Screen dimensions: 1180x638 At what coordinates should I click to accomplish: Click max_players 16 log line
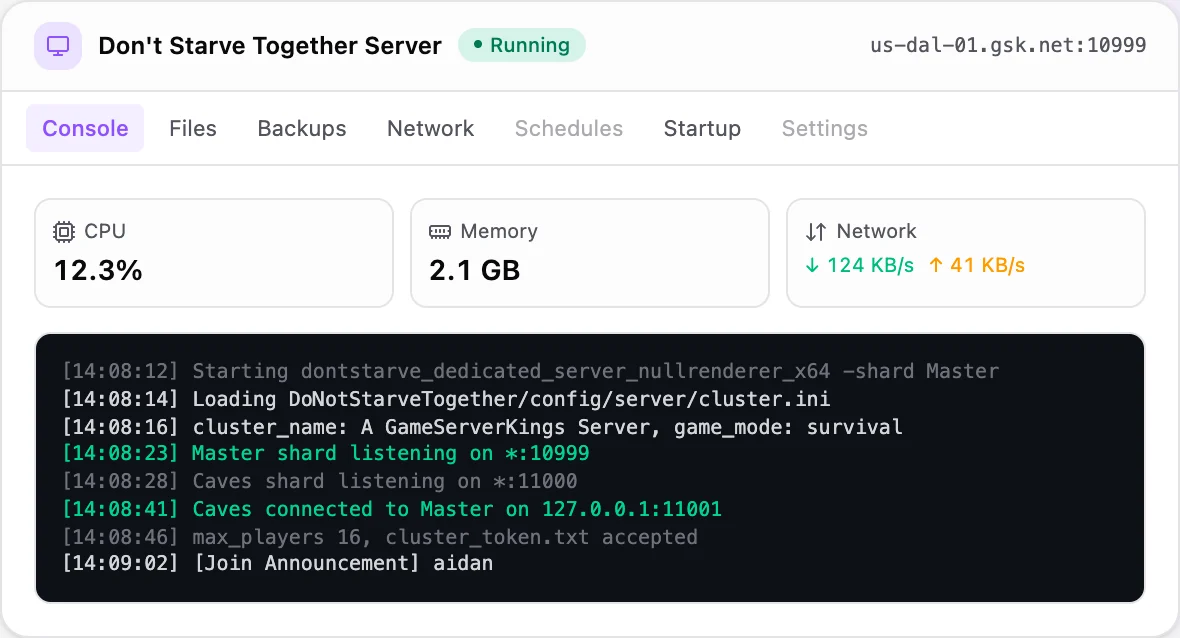pos(380,536)
